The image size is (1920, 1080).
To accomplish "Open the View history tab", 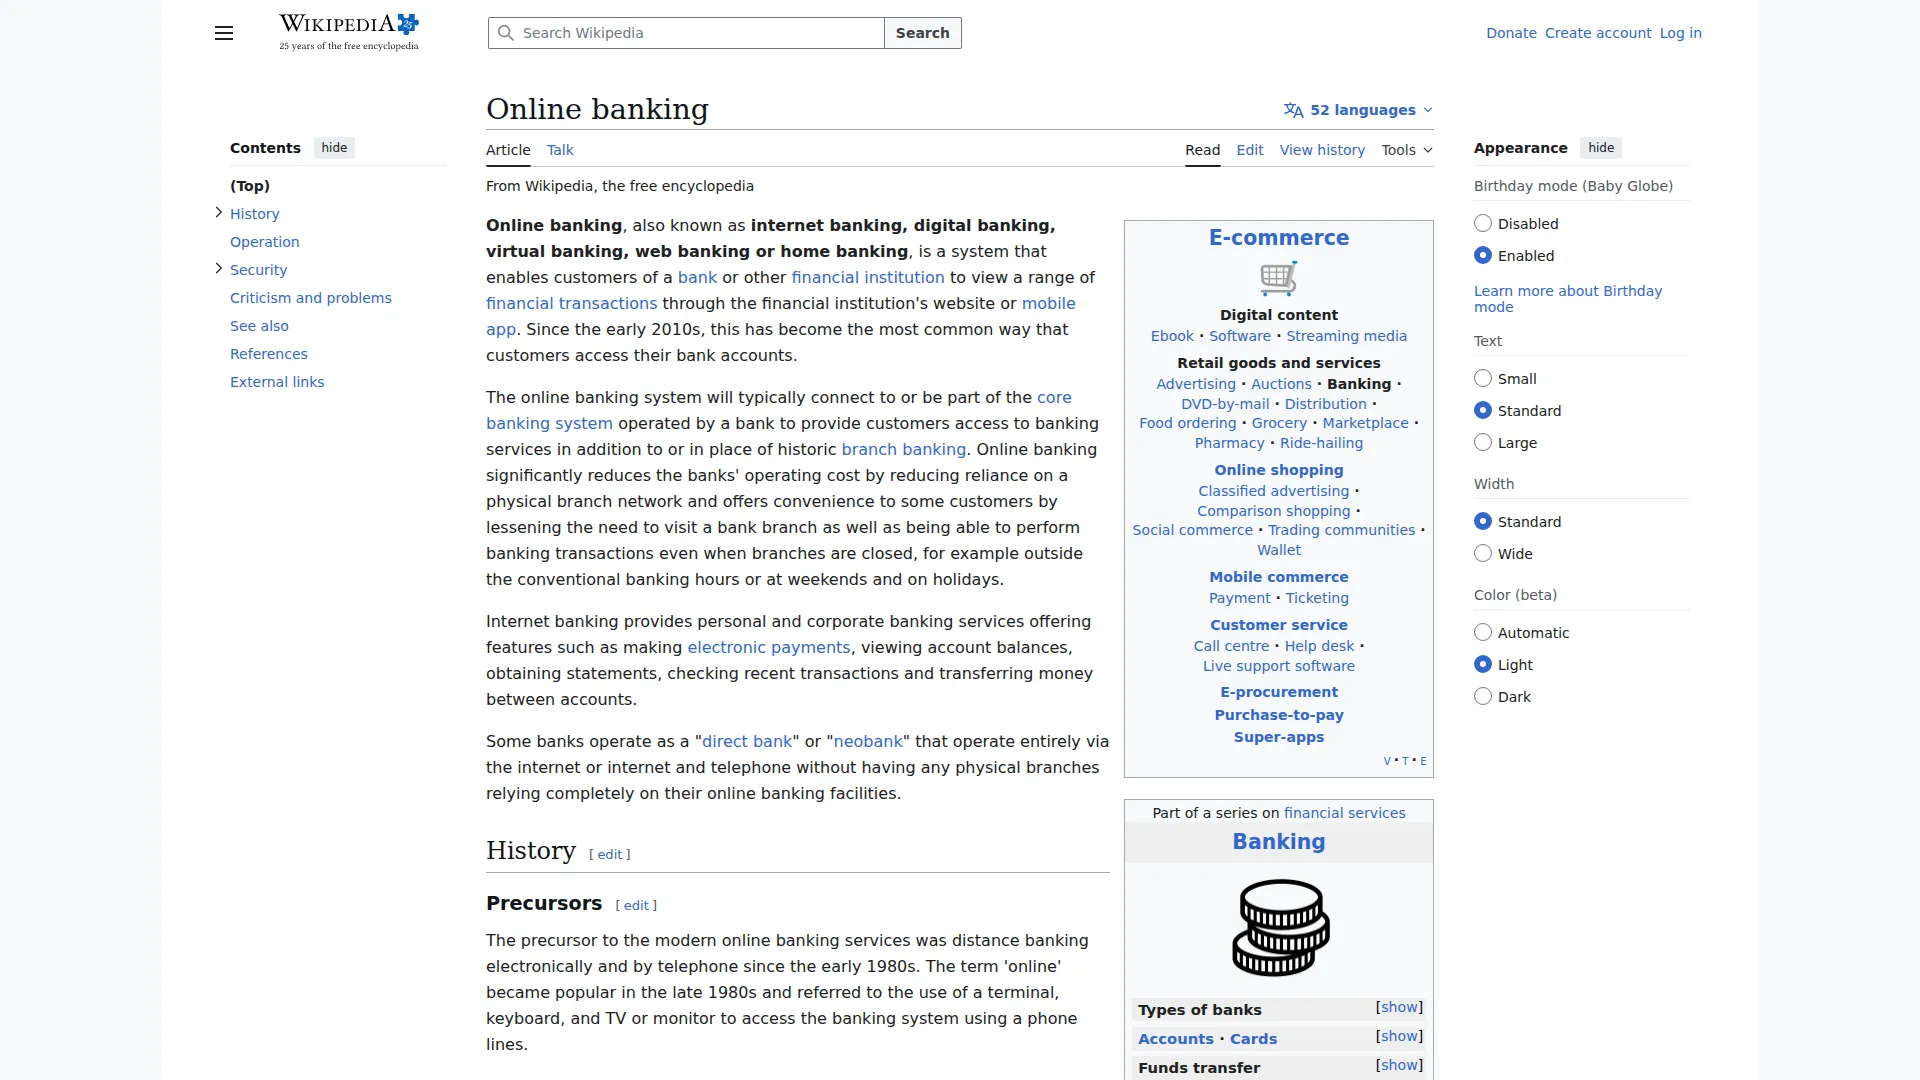I will point(1321,150).
